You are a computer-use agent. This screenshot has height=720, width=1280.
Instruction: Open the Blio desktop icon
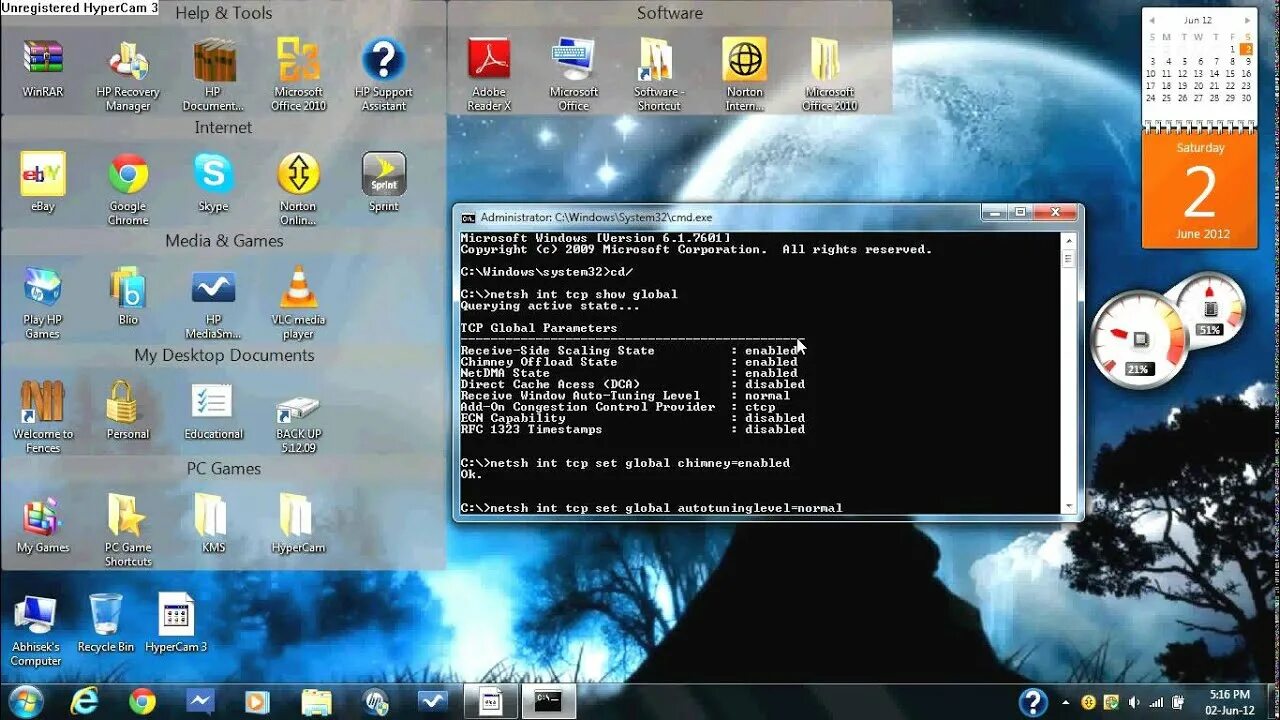click(x=128, y=296)
